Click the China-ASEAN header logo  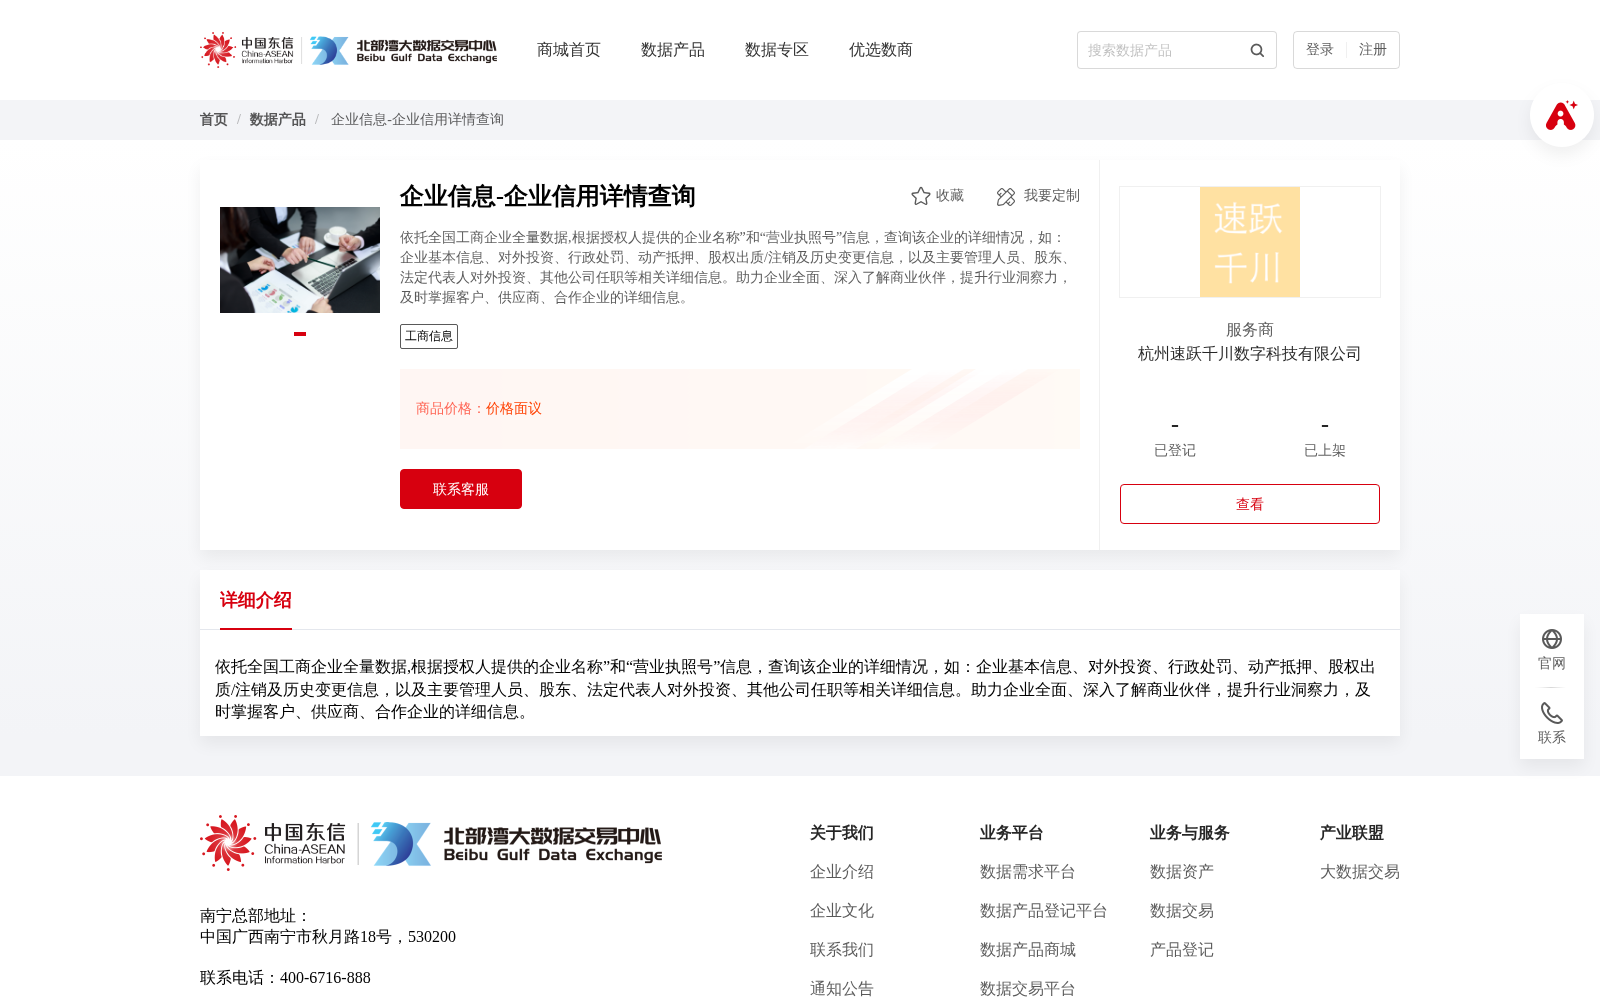point(247,50)
